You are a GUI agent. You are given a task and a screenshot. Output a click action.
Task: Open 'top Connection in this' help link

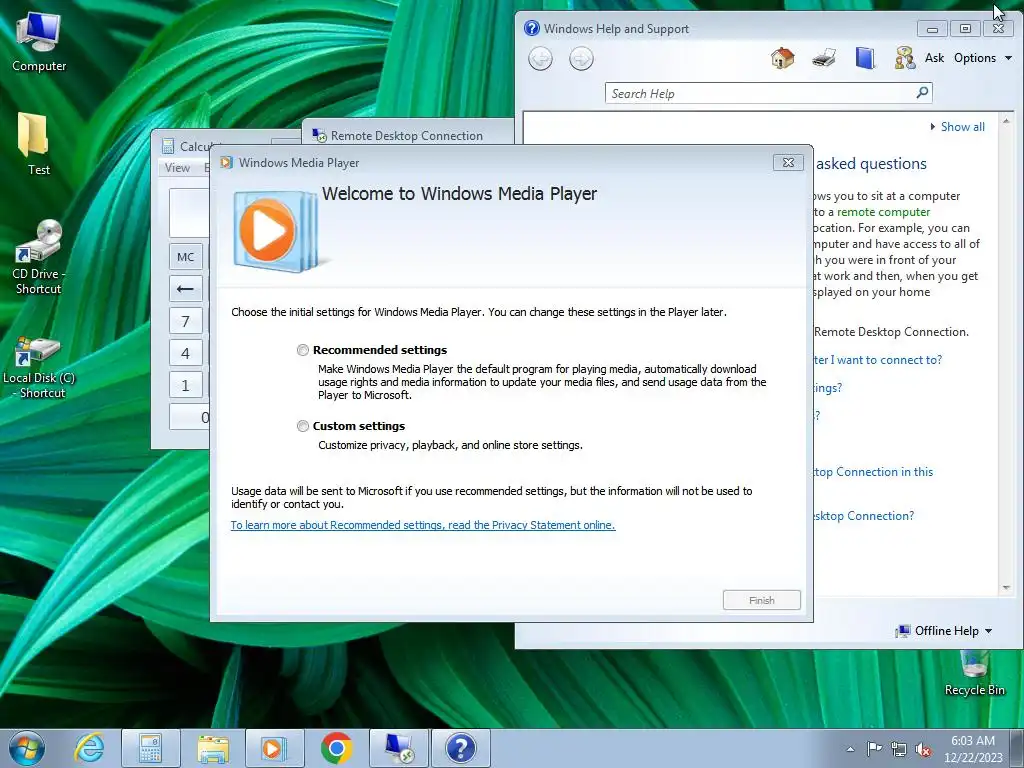click(874, 472)
